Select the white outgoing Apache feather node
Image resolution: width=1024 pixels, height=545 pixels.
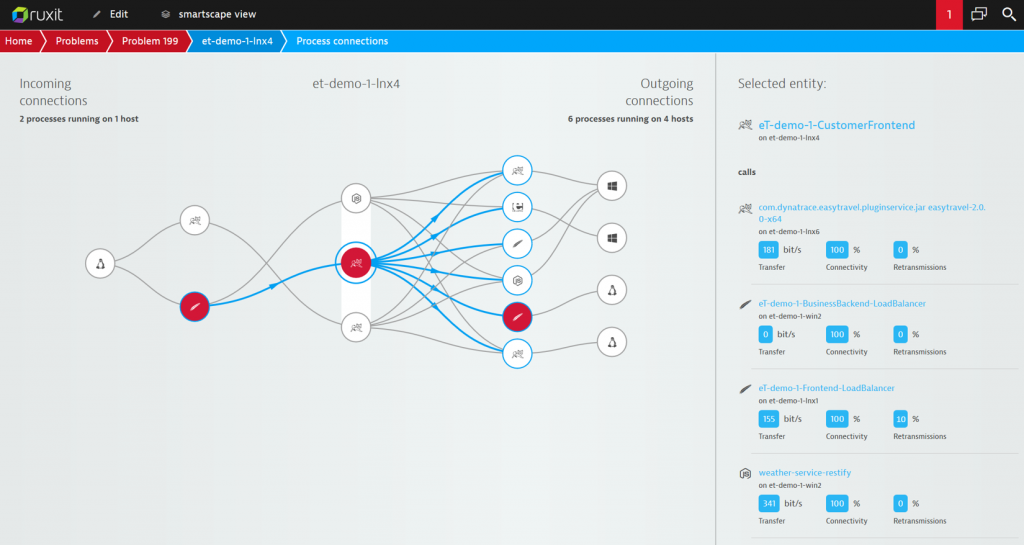tap(517, 244)
